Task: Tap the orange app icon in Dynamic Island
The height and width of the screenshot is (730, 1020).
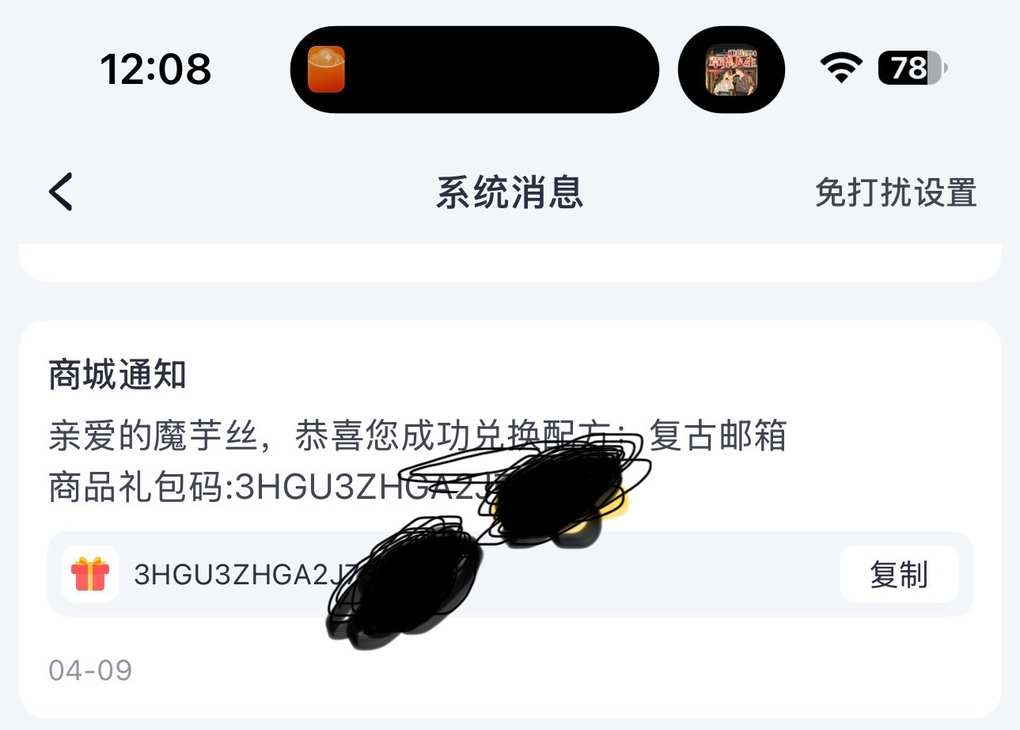Action: tap(326, 70)
